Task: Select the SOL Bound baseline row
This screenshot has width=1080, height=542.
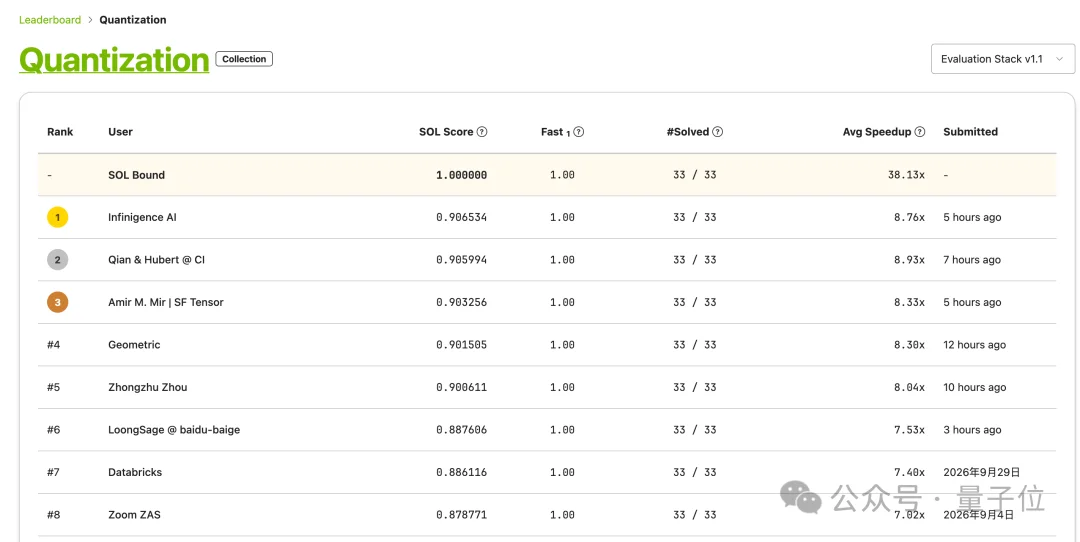Action: pos(547,175)
